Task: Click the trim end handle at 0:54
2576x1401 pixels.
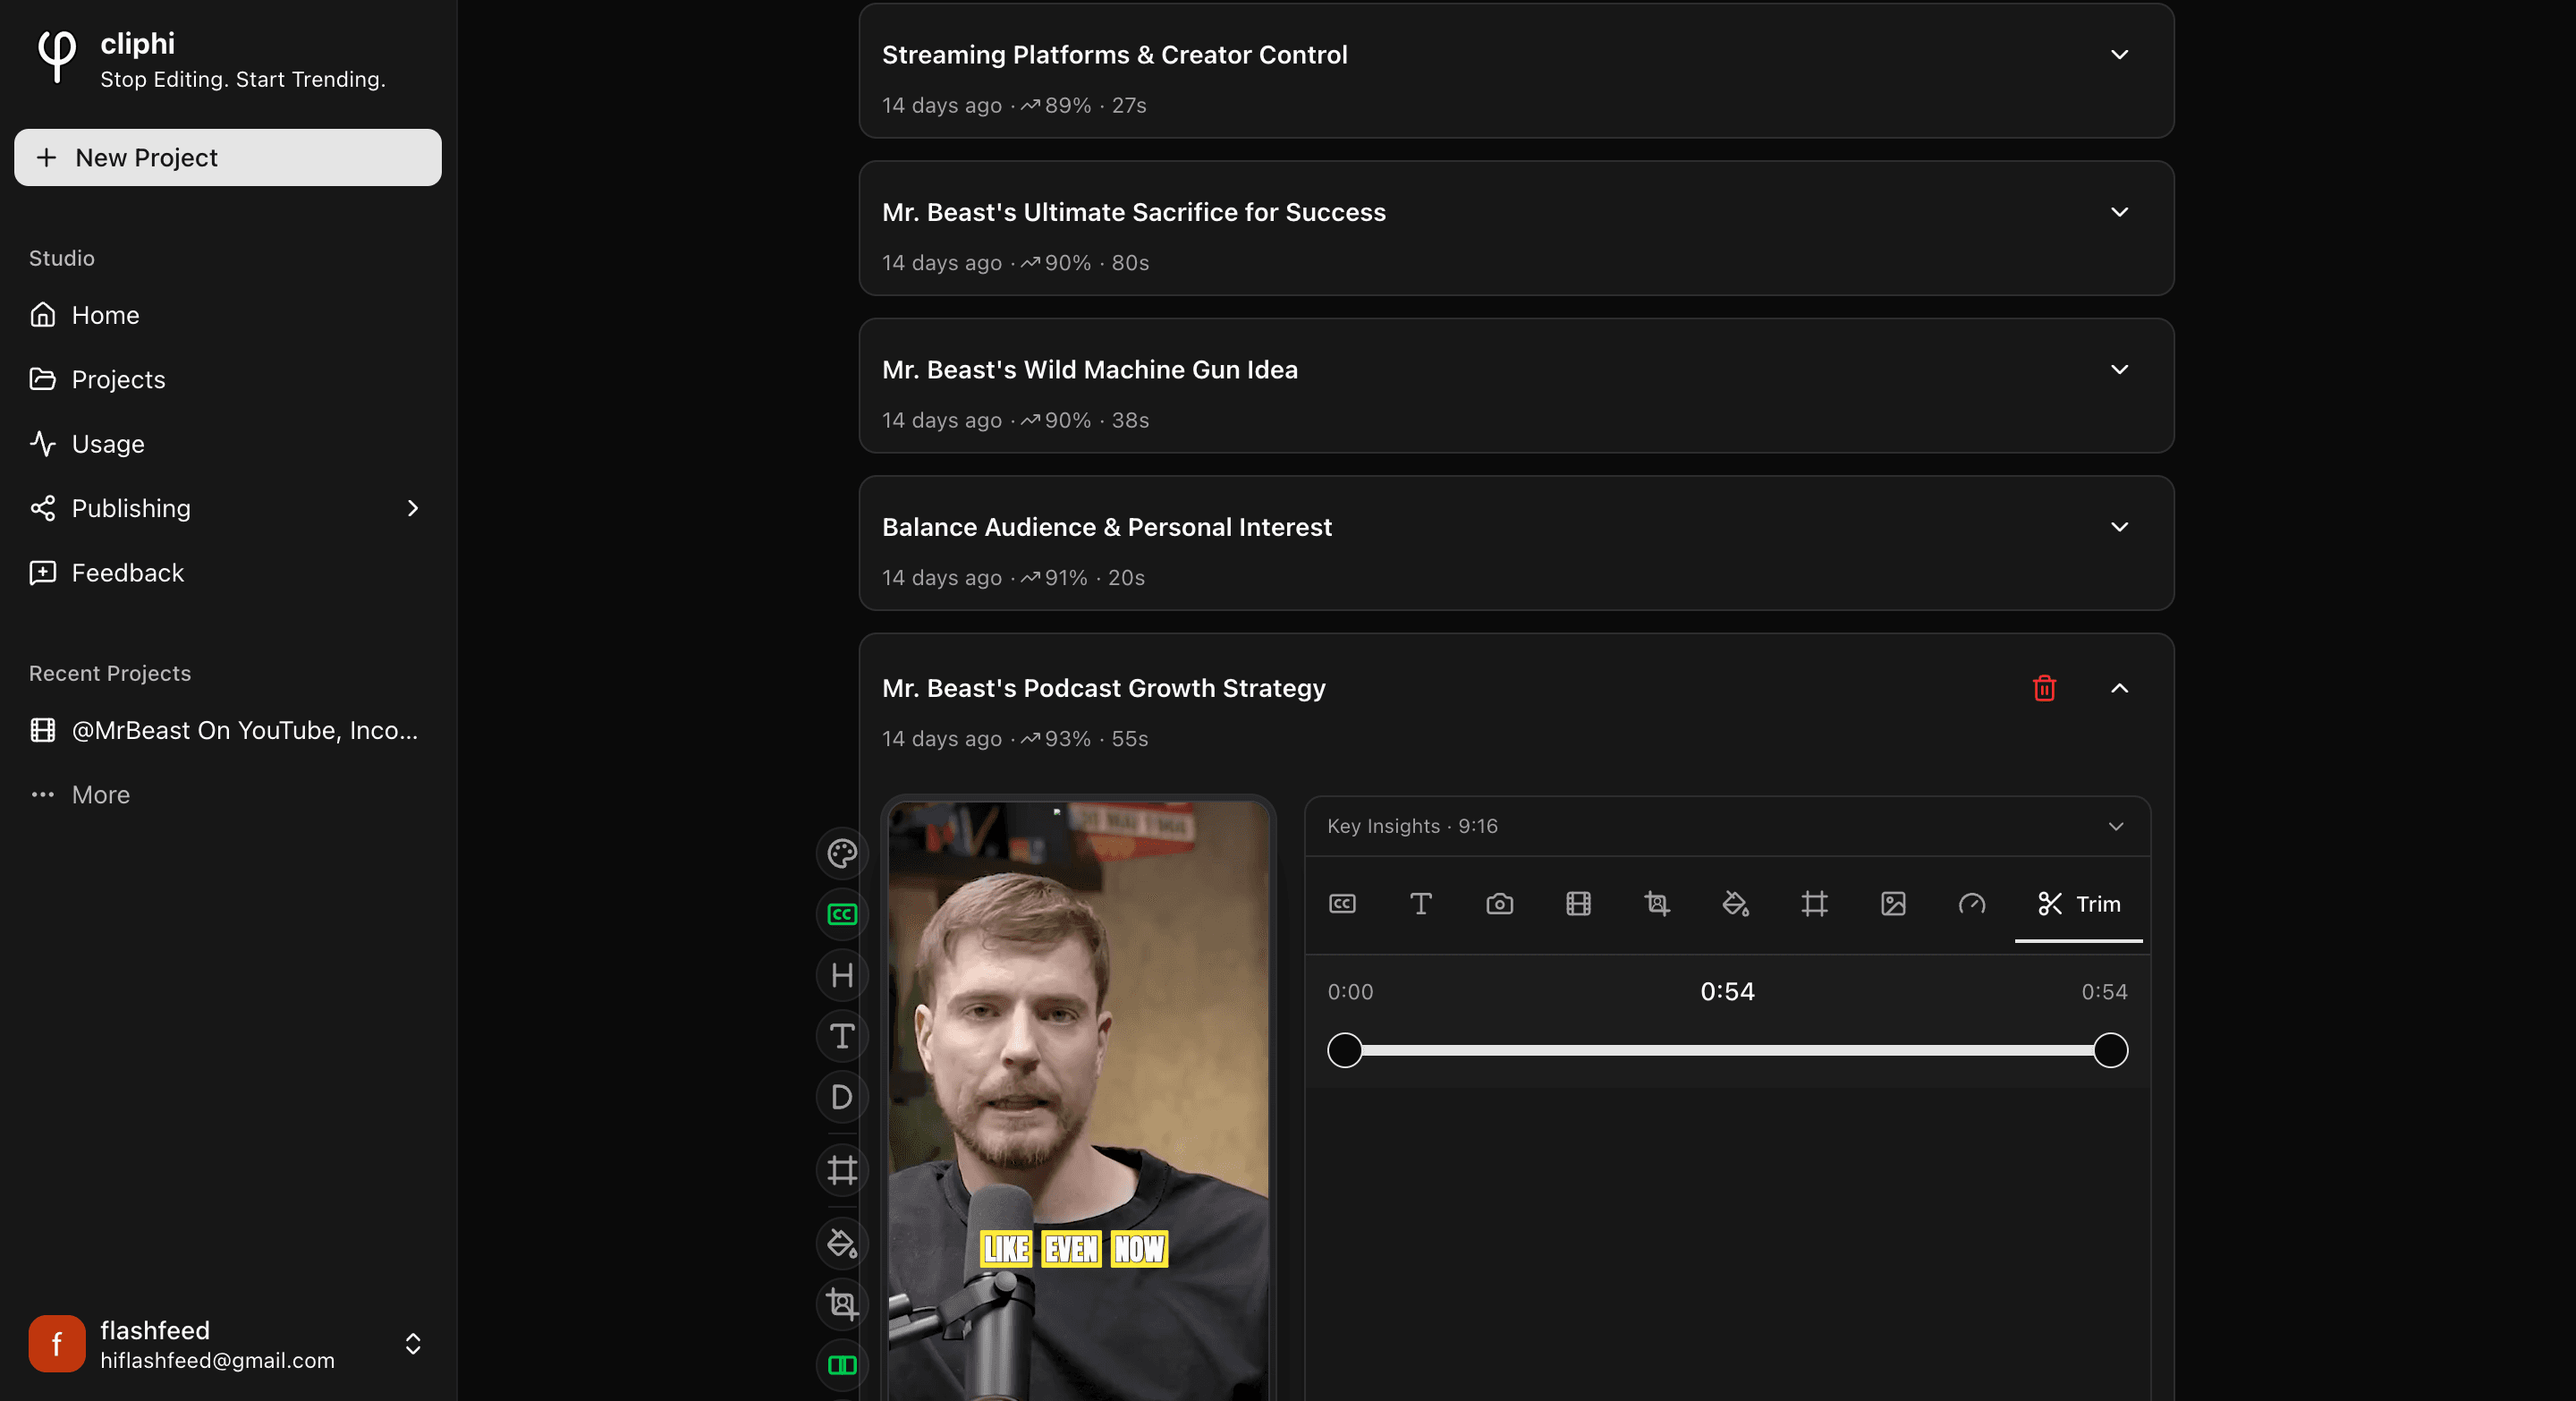Action: 2110,1050
